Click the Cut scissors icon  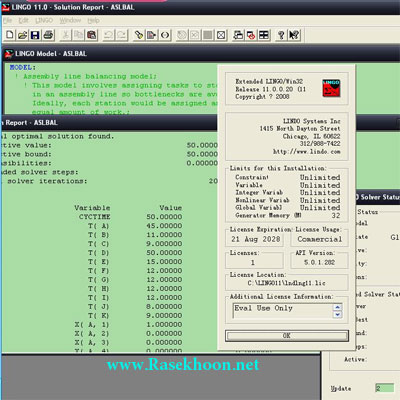66,35
